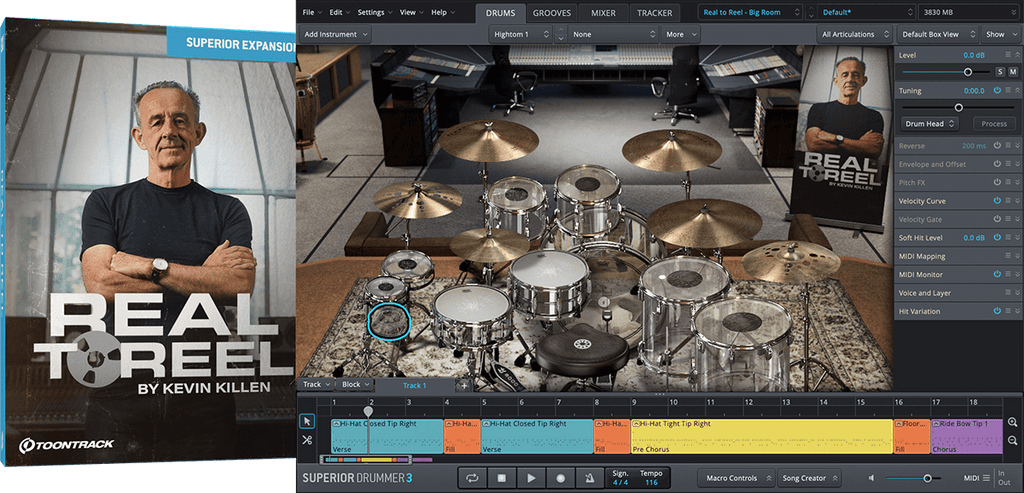Select the yellow Pre Chorus block
Screen dimensions: 1024x493
click(x=761, y=436)
